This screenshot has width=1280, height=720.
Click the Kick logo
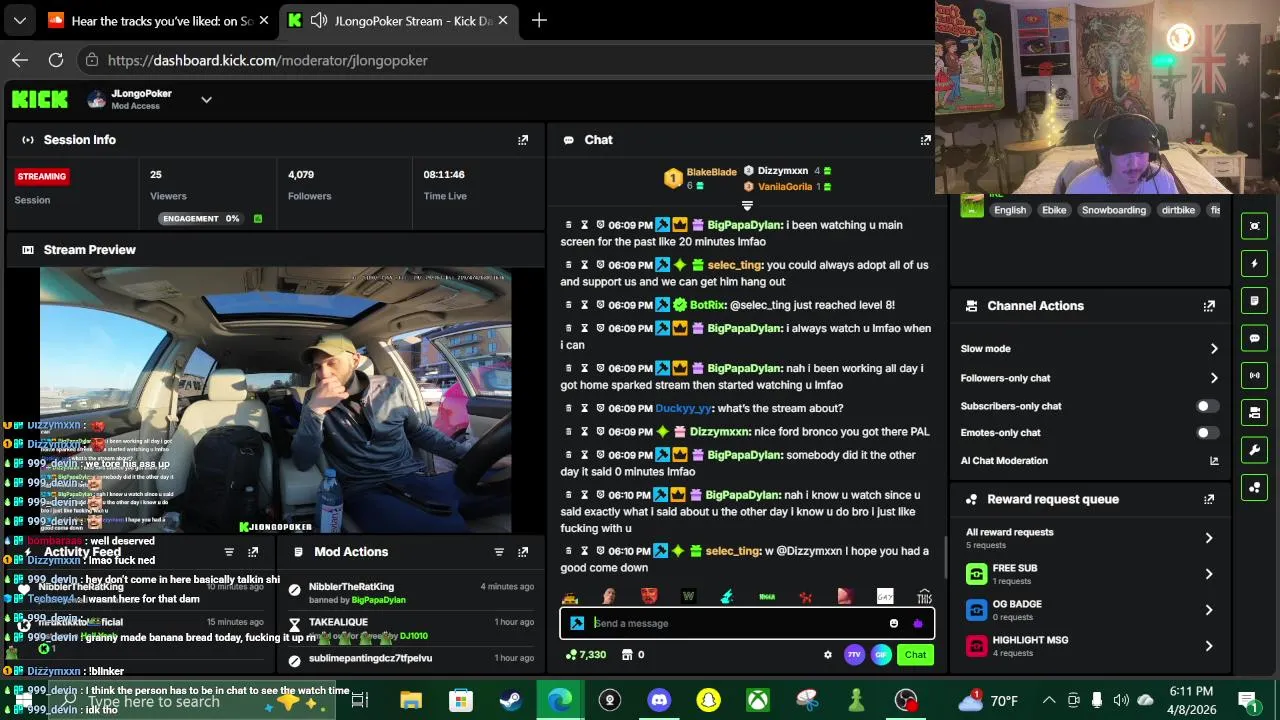[40, 99]
